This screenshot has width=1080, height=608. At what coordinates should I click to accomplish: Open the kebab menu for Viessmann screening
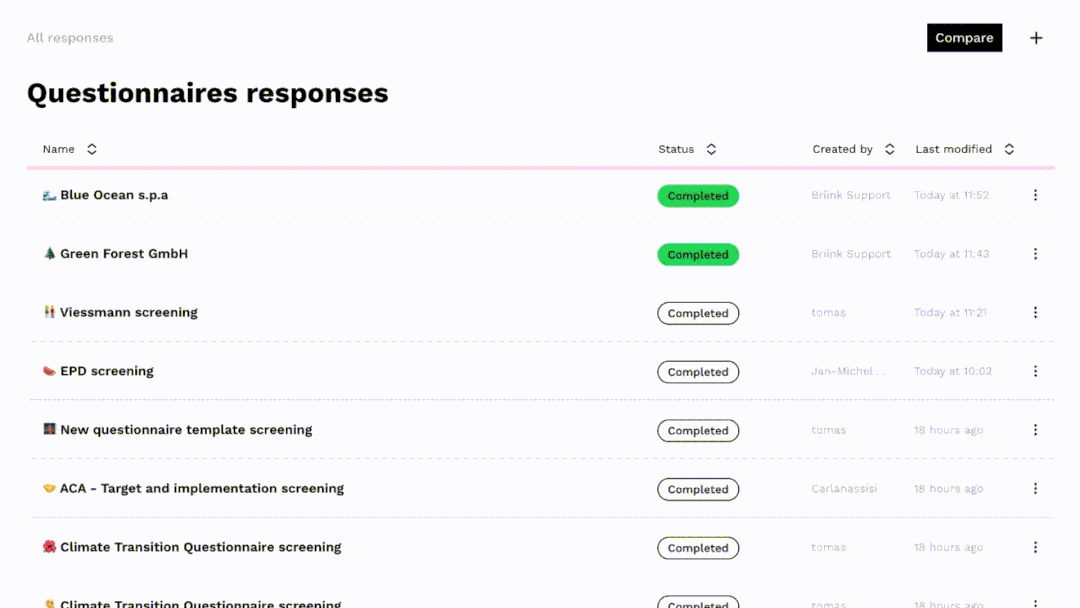[1035, 312]
